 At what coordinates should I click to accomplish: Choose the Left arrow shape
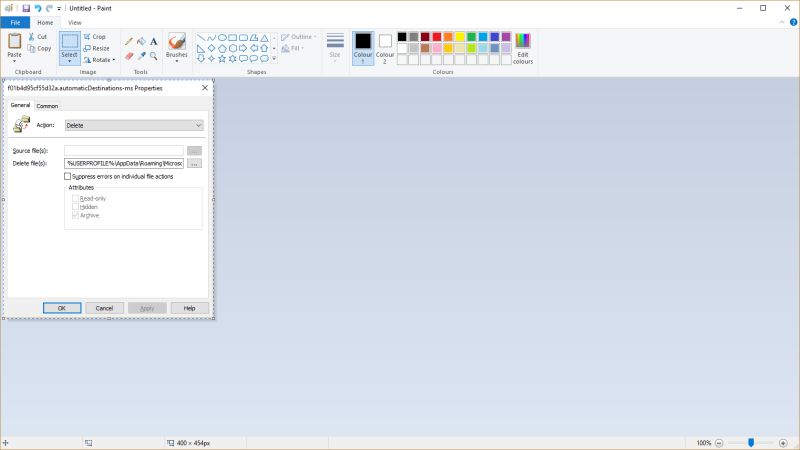point(254,48)
